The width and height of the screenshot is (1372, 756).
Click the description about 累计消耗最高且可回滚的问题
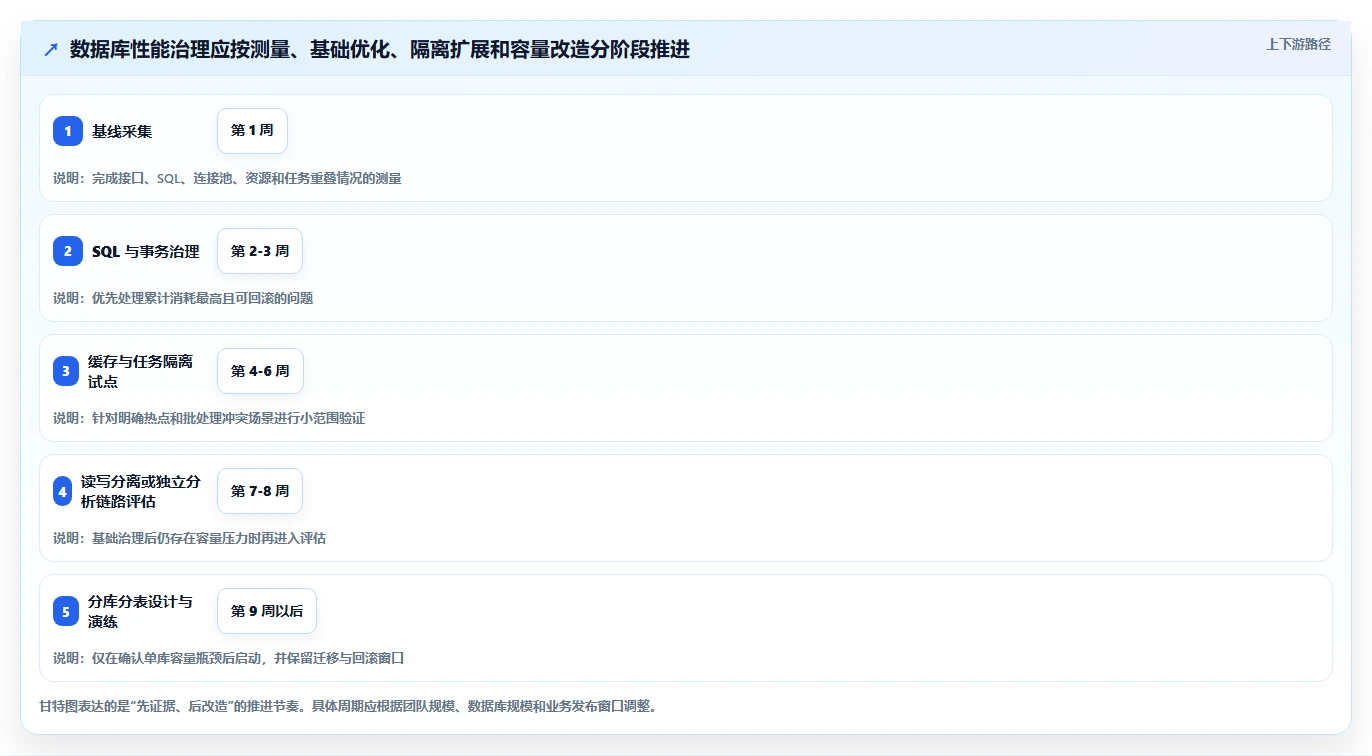[183, 298]
